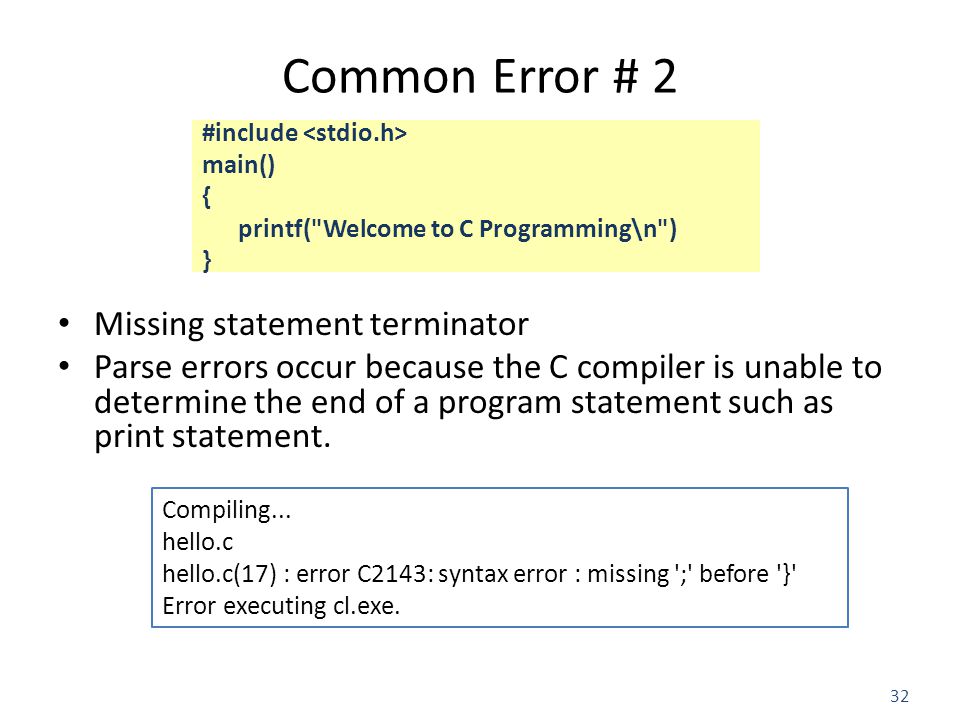Click the hello.c(17) line reference

click(219, 574)
